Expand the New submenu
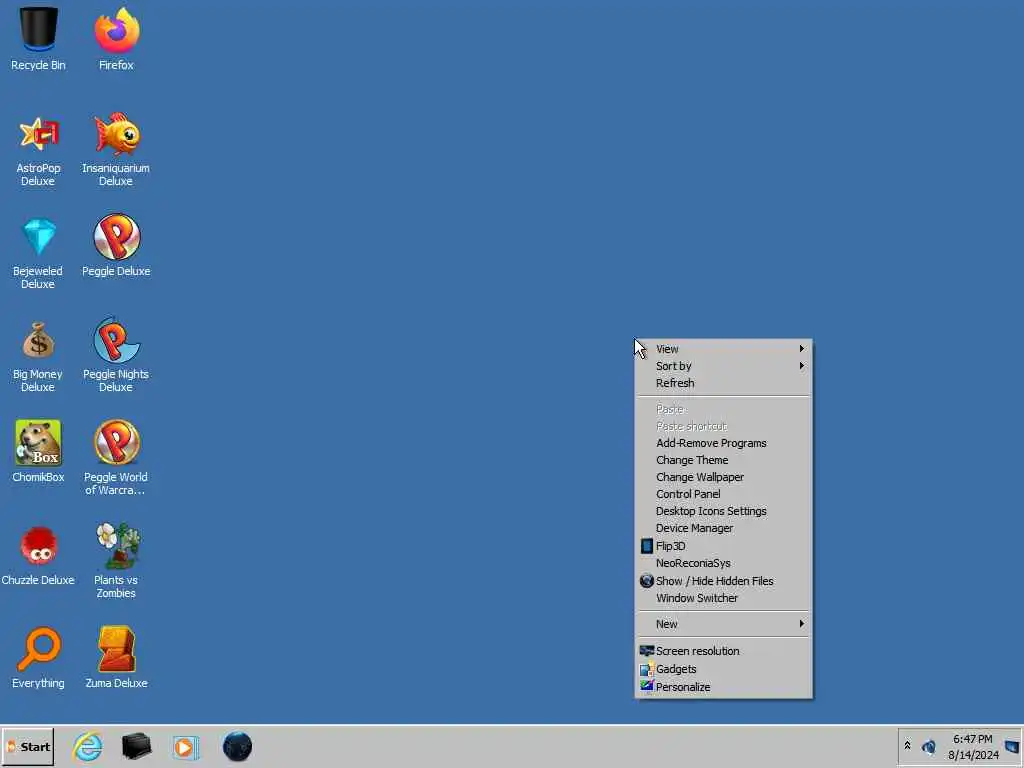The height and width of the screenshot is (768, 1024). (724, 624)
